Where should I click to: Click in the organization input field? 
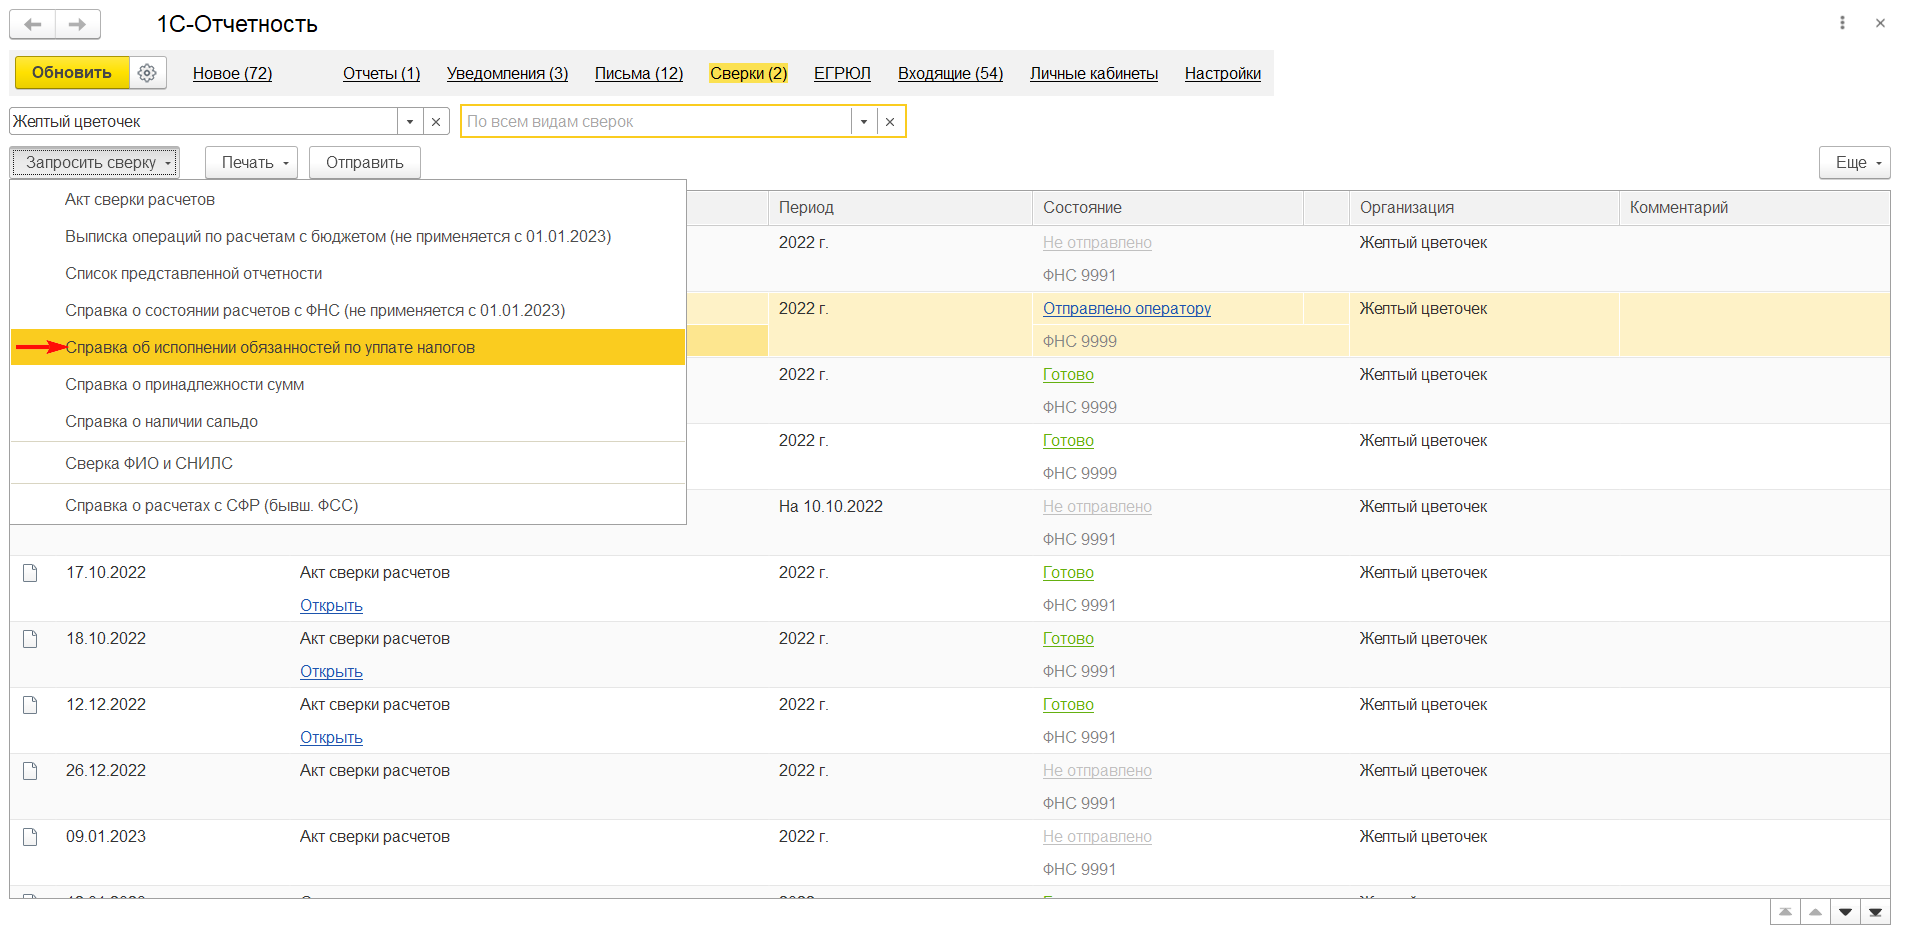(x=204, y=122)
